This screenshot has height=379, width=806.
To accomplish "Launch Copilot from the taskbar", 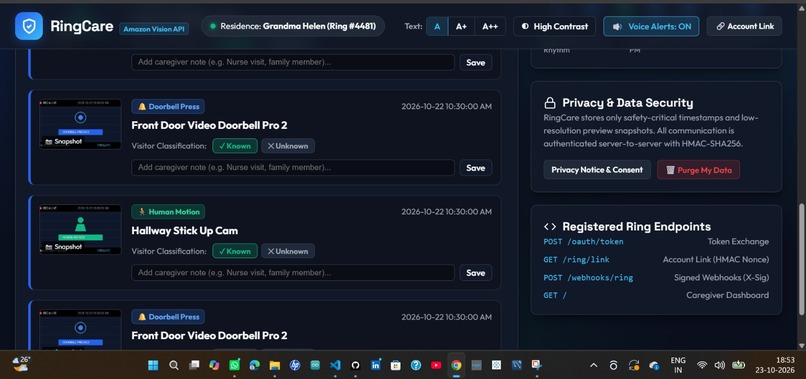I will [214, 365].
